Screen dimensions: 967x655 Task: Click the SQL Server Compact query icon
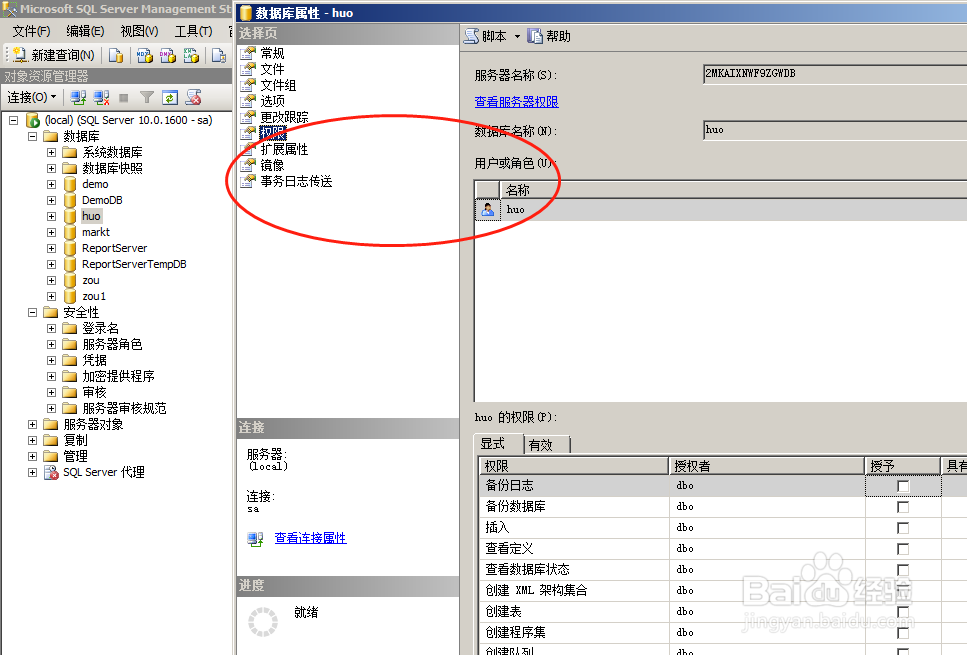pyautogui.click(x=219, y=56)
